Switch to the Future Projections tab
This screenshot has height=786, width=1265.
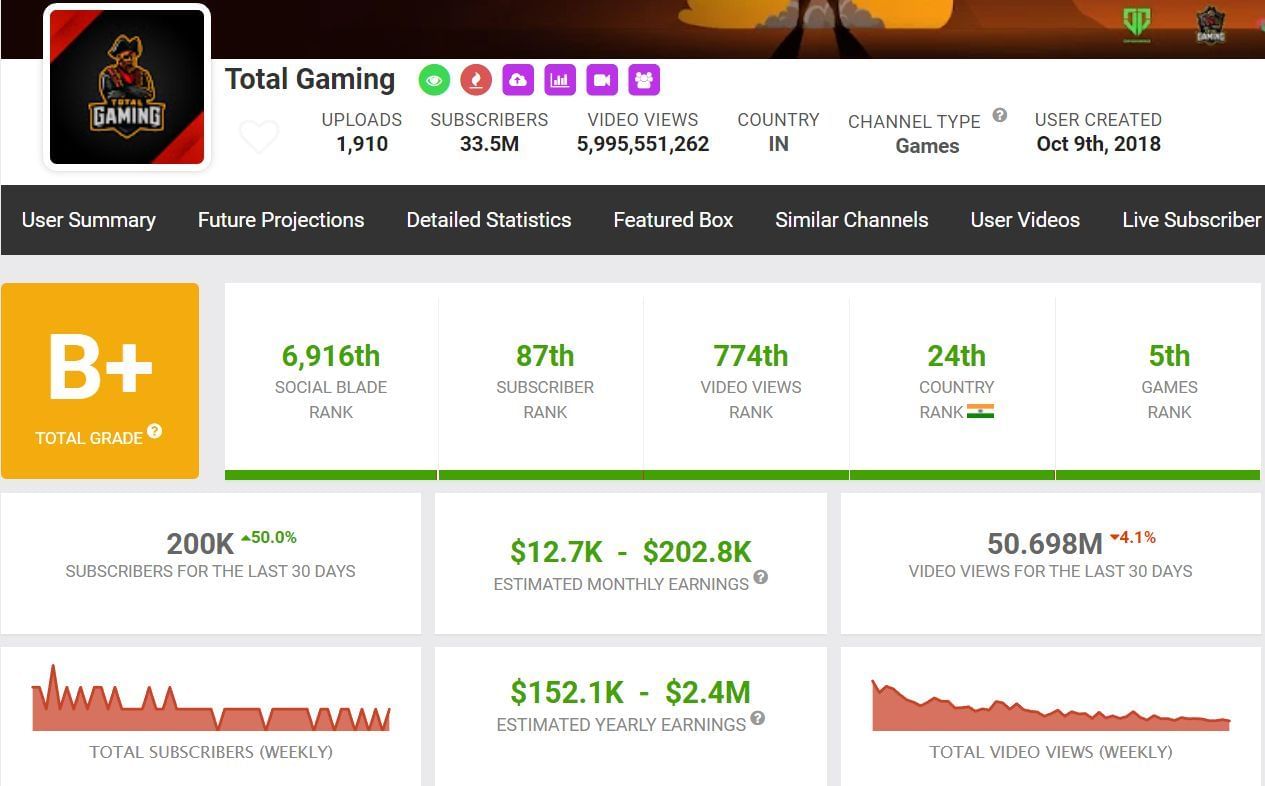click(281, 220)
